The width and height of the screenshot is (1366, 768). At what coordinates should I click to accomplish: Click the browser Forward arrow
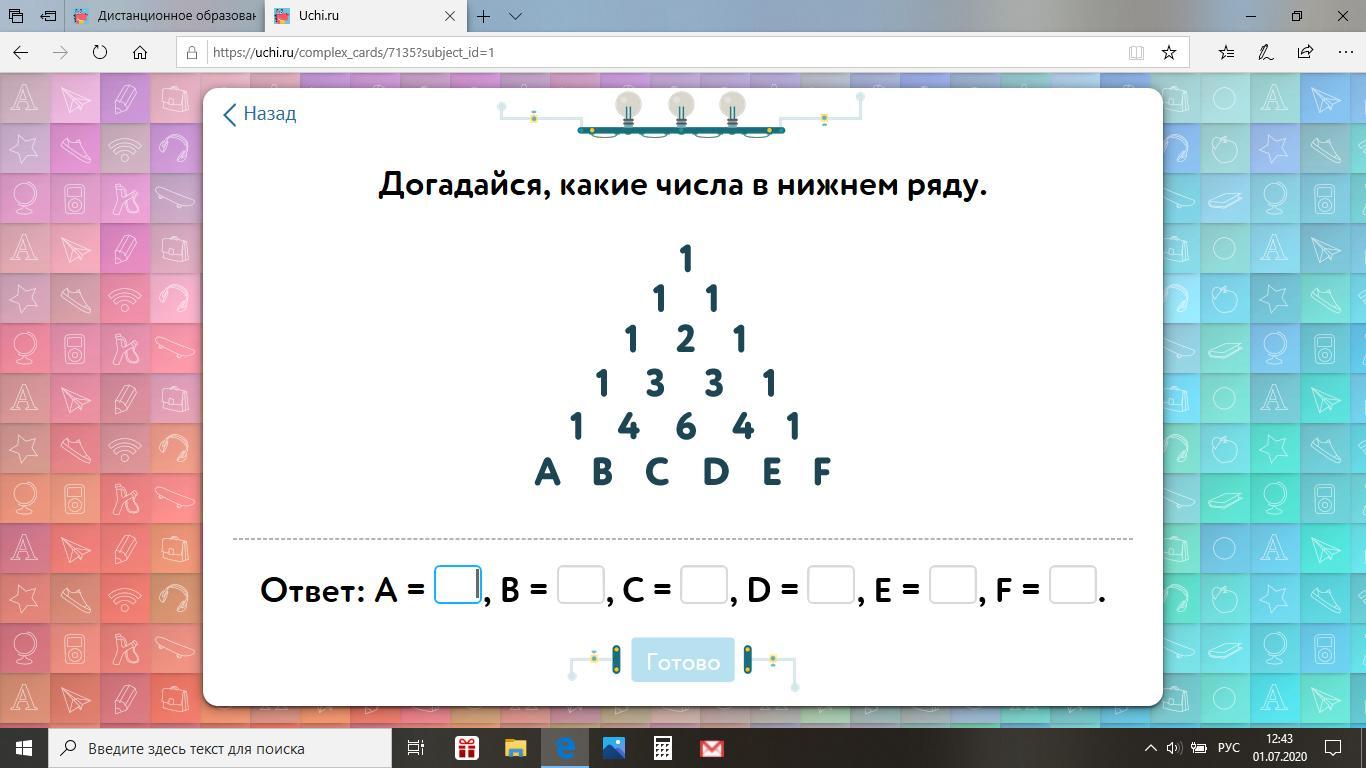(60, 52)
